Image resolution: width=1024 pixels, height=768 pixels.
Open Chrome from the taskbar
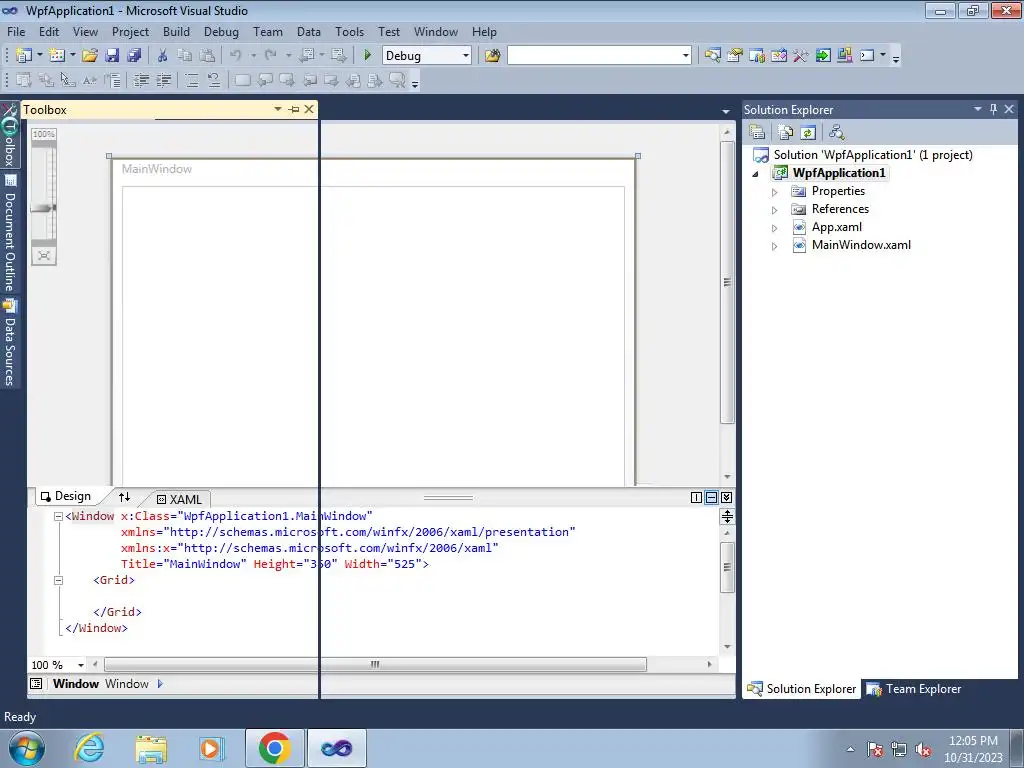click(274, 748)
